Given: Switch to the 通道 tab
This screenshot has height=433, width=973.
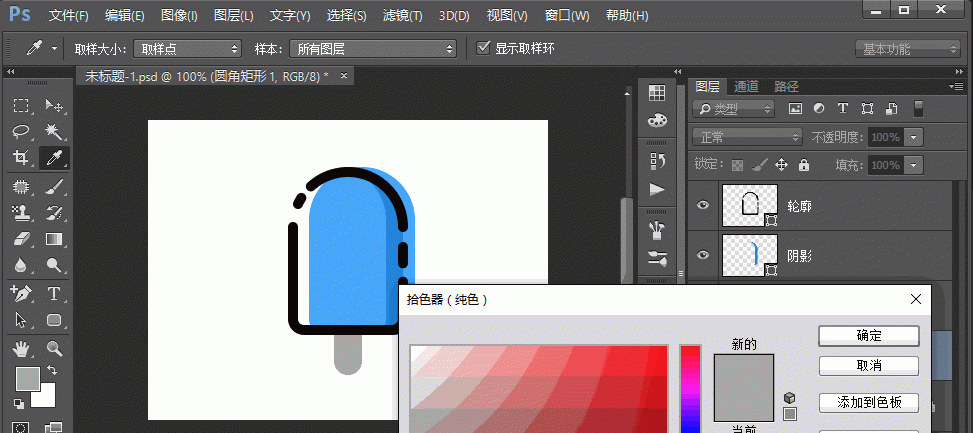Looking at the screenshot, I should 746,87.
